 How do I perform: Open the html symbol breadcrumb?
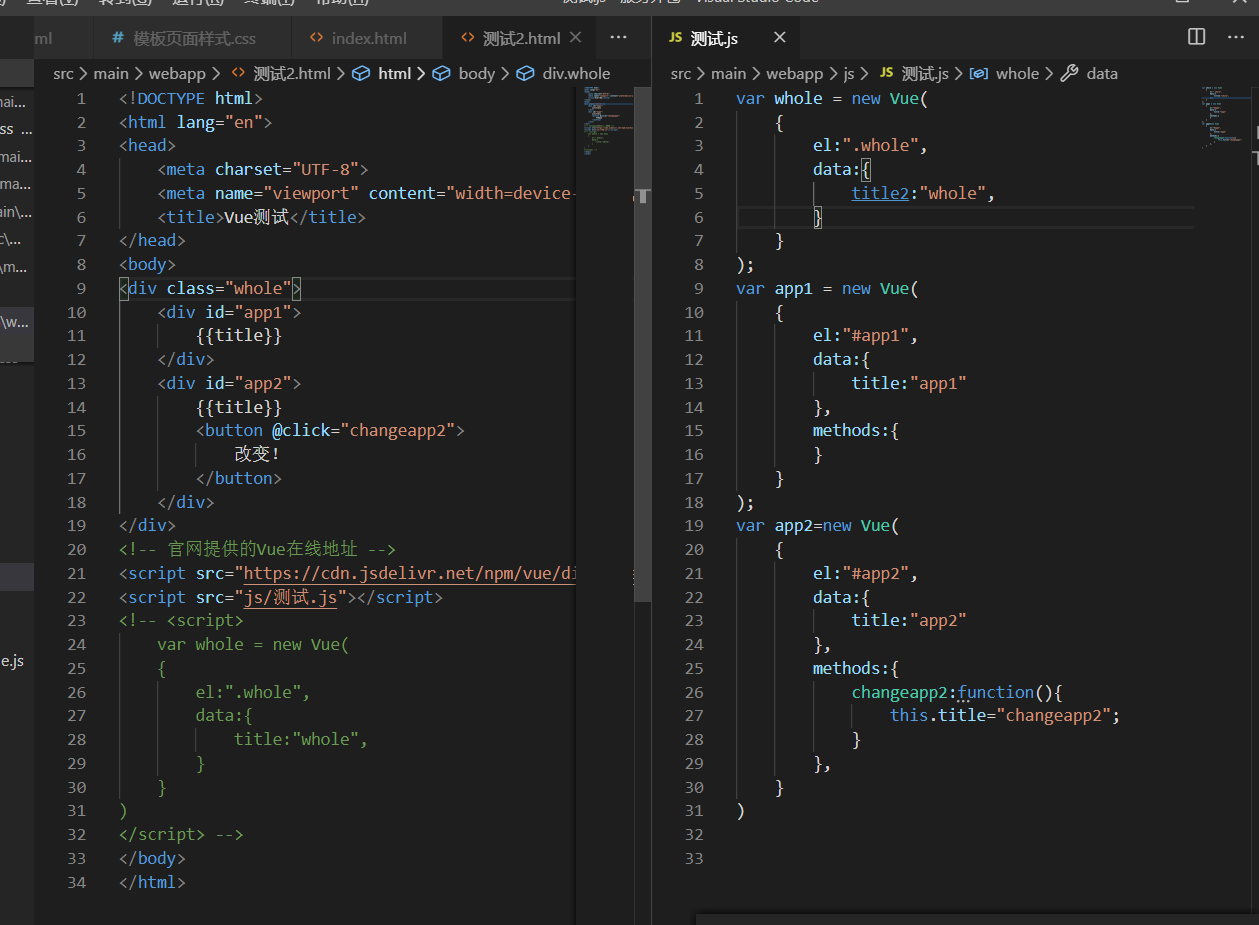382,73
